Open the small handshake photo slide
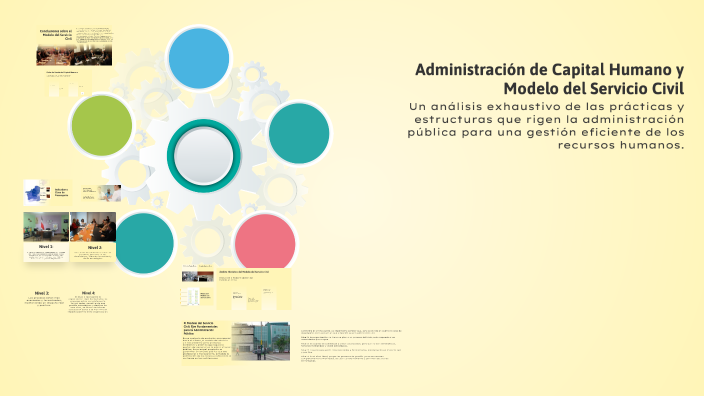Viewport: 704px width, 396px height. [x=101, y=193]
